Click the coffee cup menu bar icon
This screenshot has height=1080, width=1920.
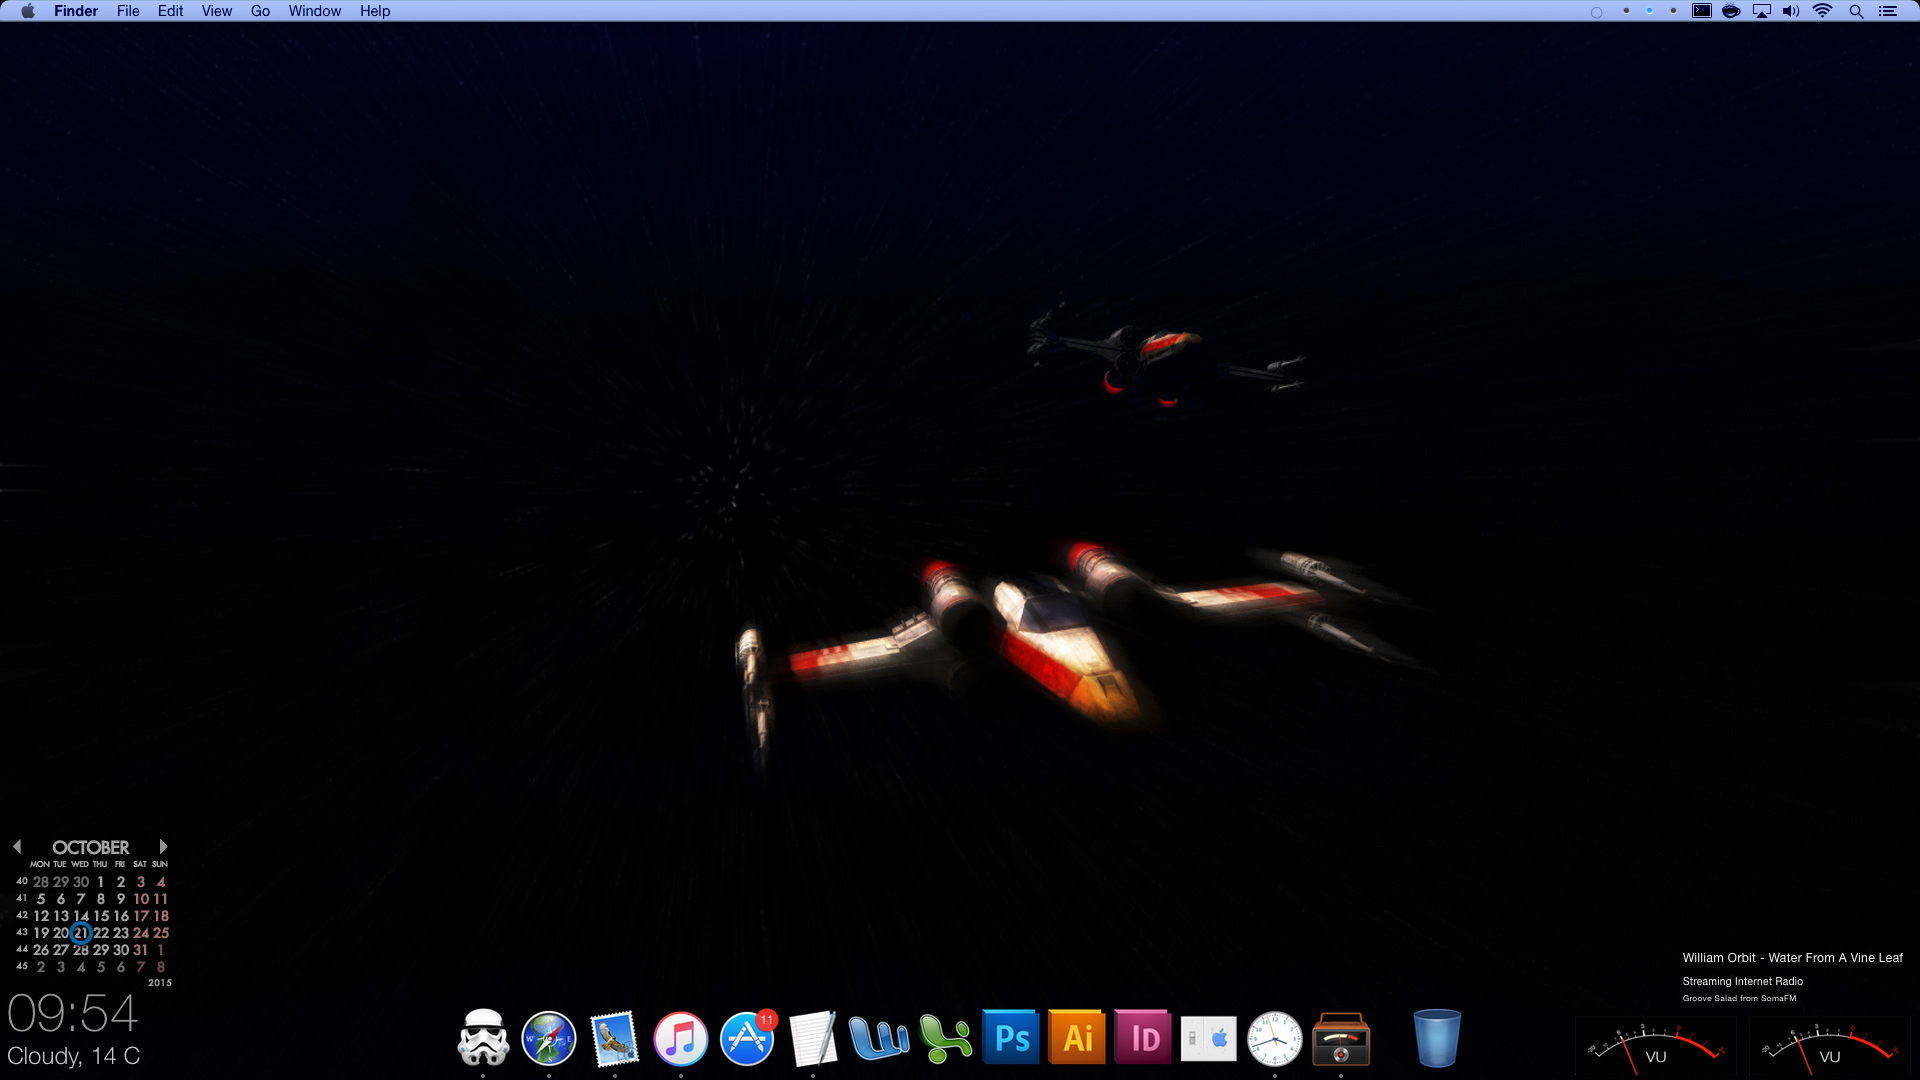tap(1731, 11)
